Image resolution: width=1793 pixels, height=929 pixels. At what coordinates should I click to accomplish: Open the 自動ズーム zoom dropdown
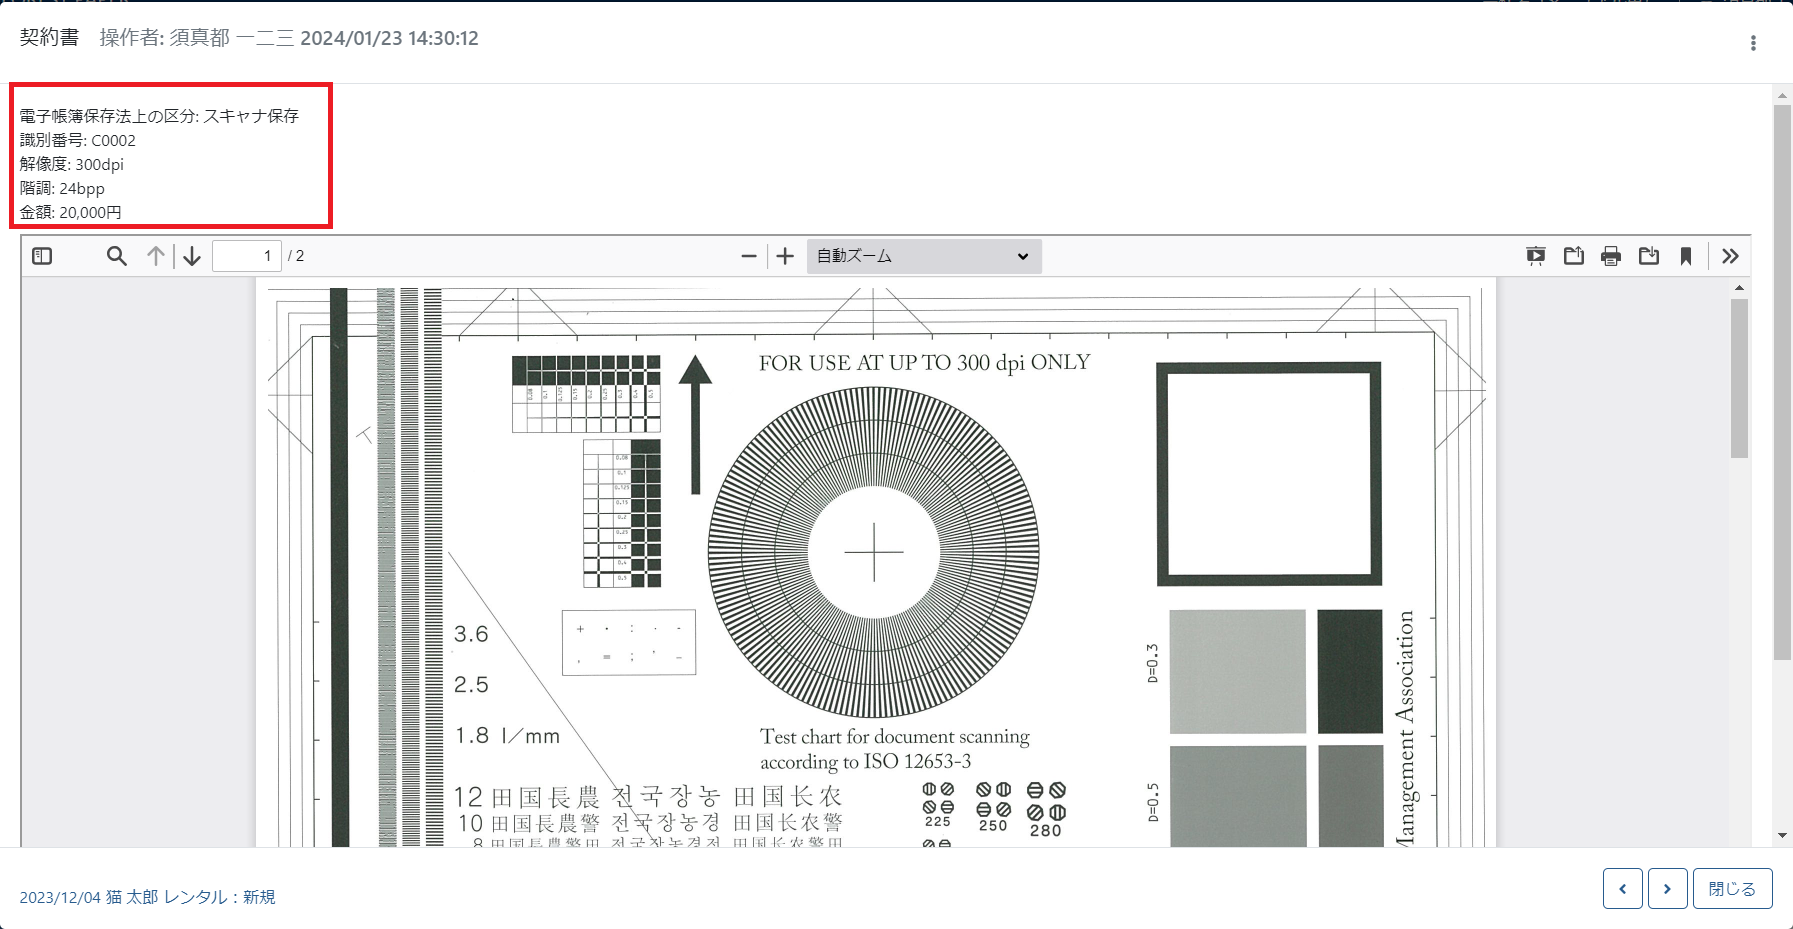coord(923,256)
